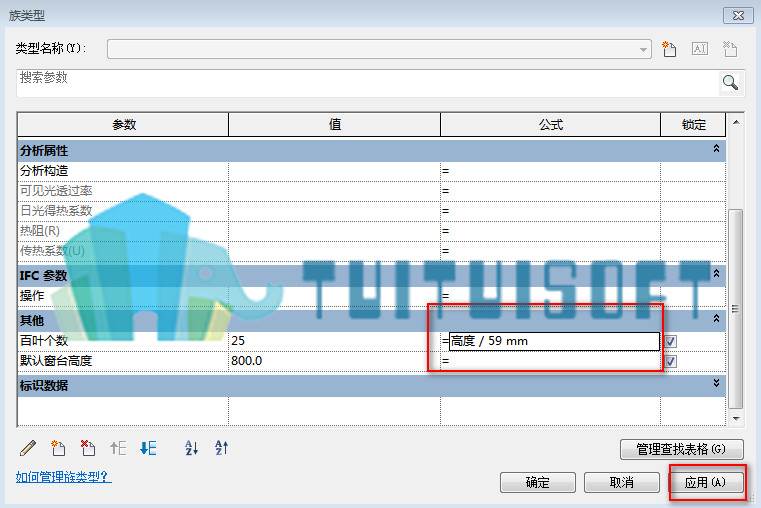This screenshot has height=508, width=761.
Task: Click the rename type icon
Action: click(699, 49)
